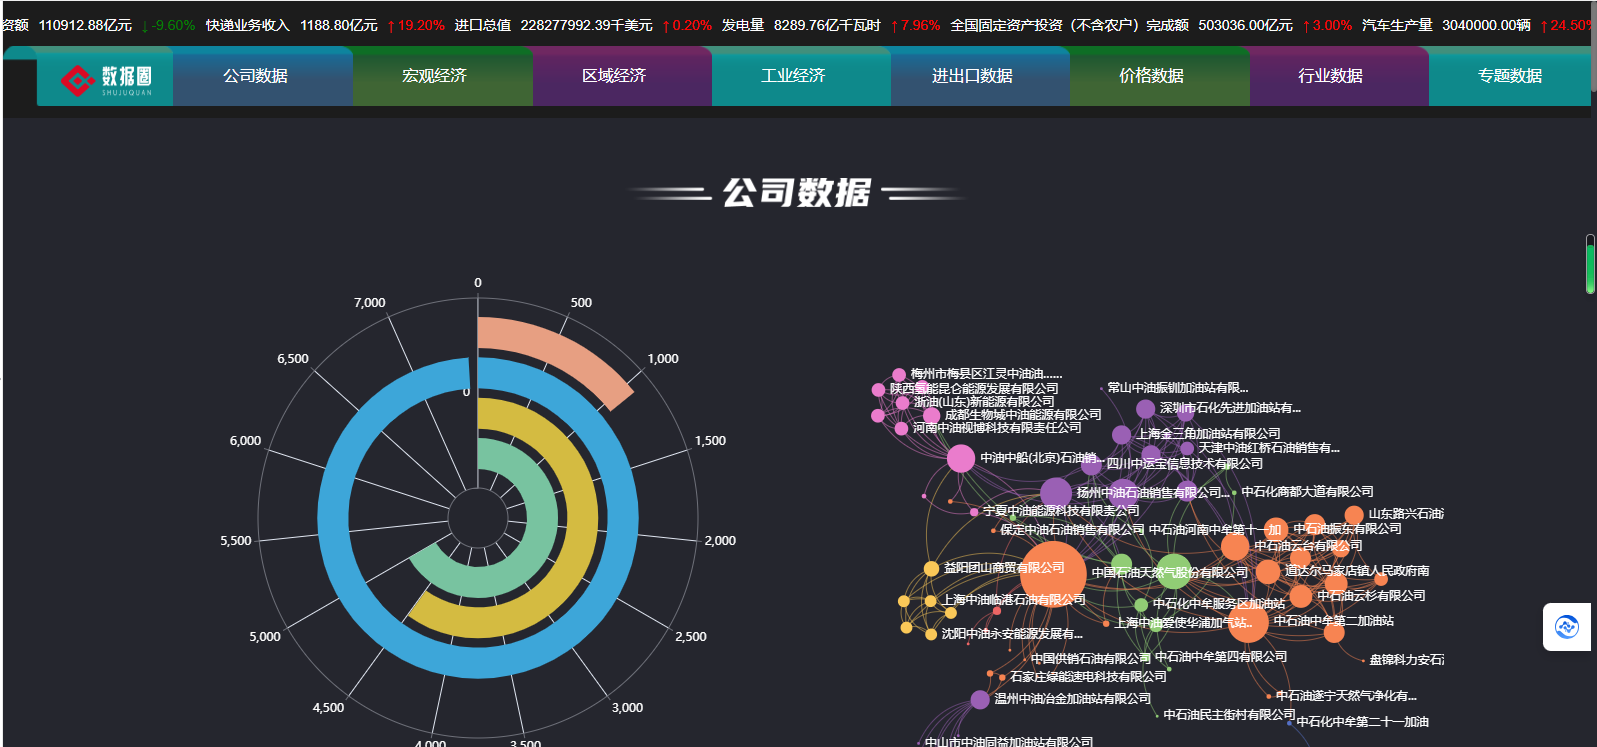Screen dimensions: 1597x747
Task: Select the 中石油中牟第二加油站 node
Action: coord(1248,623)
